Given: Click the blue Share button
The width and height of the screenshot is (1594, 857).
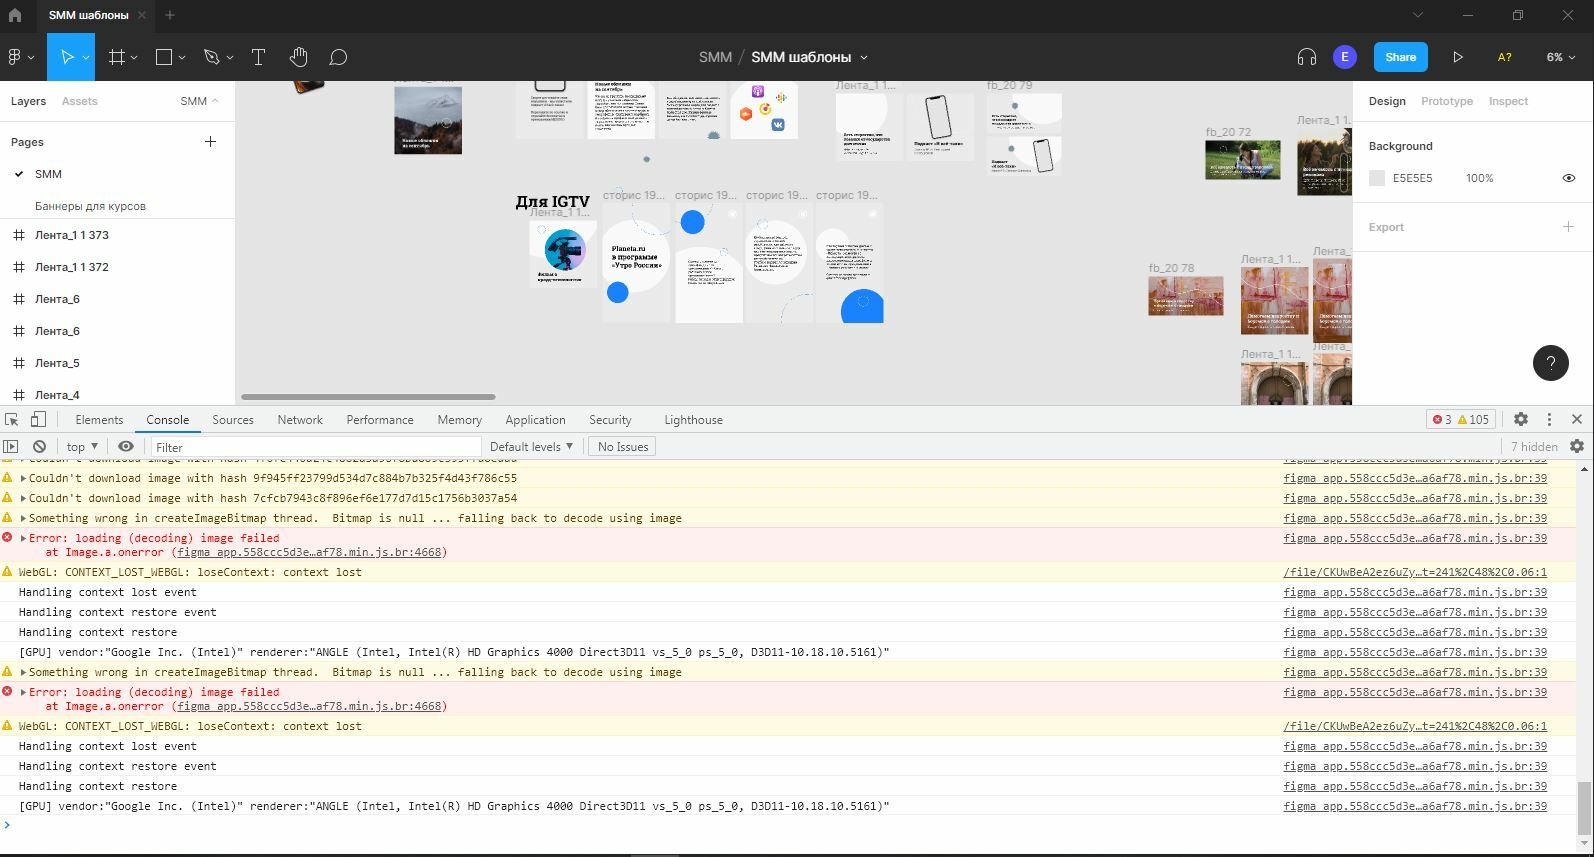Looking at the screenshot, I should tap(1400, 57).
